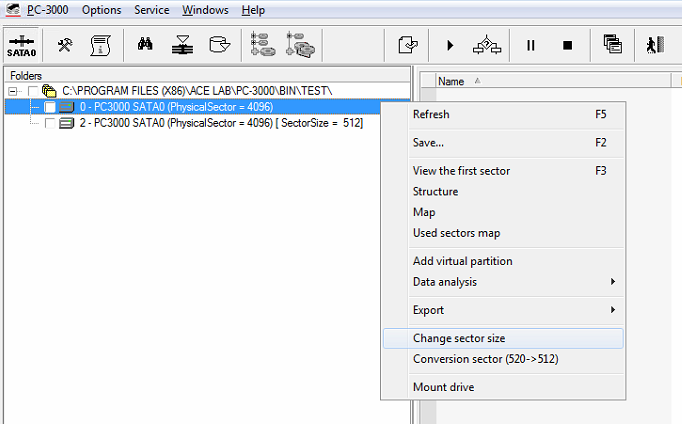Open the hammer and wrench utilities icon
This screenshot has height=424, width=682.
tap(65, 45)
